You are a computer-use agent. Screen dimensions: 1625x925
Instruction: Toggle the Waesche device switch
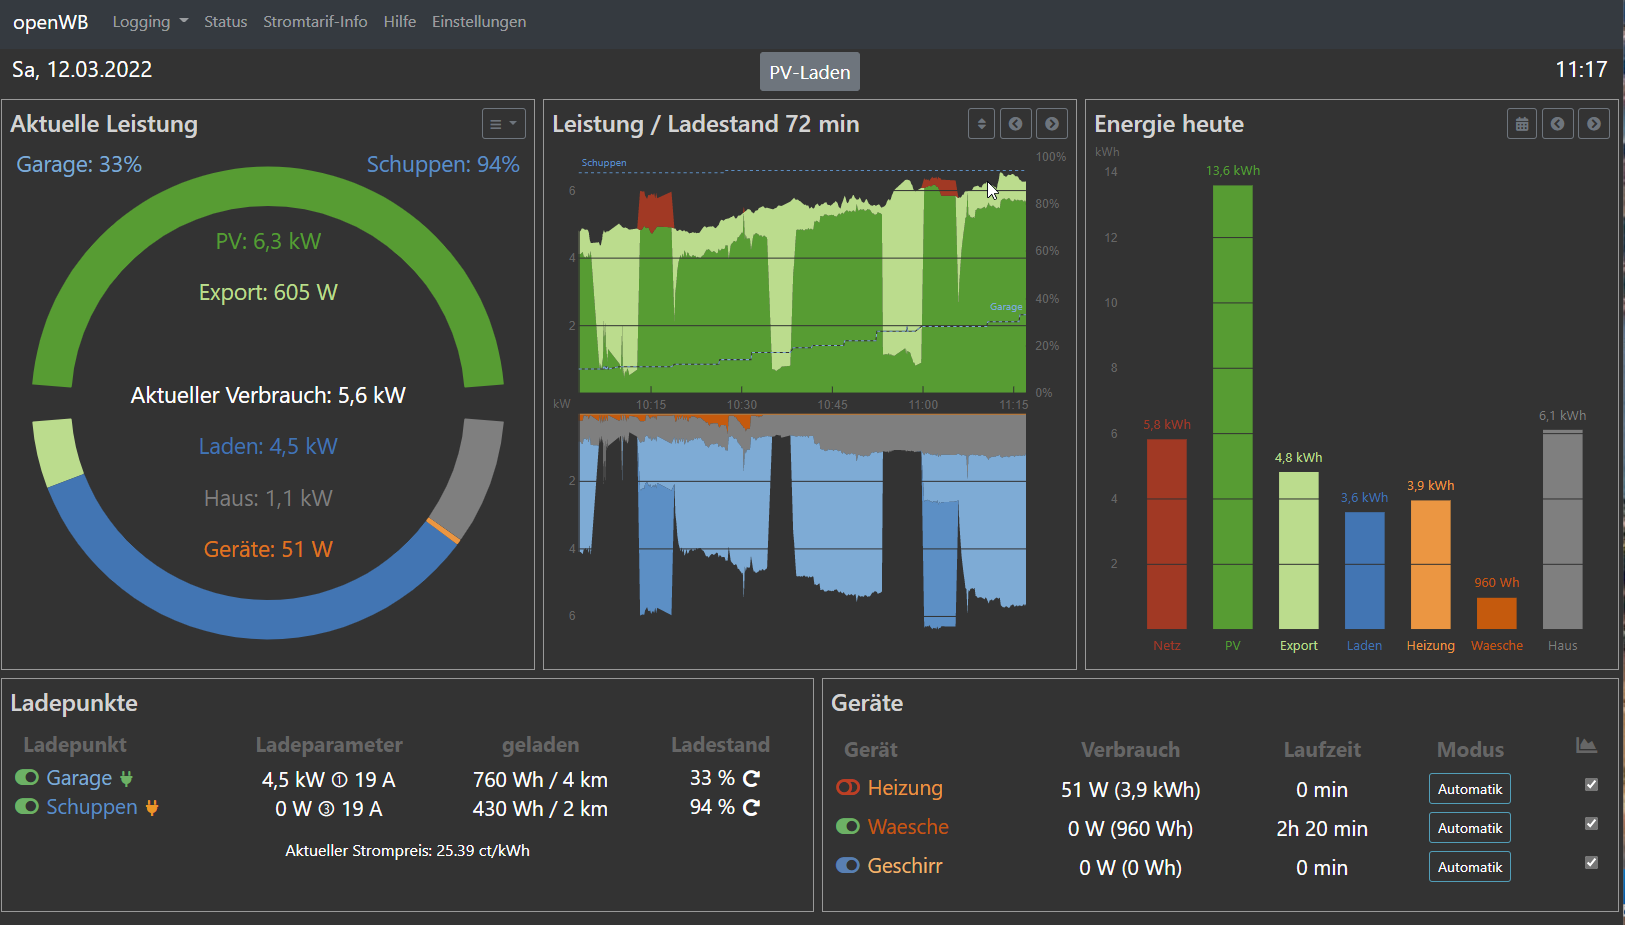tap(848, 827)
